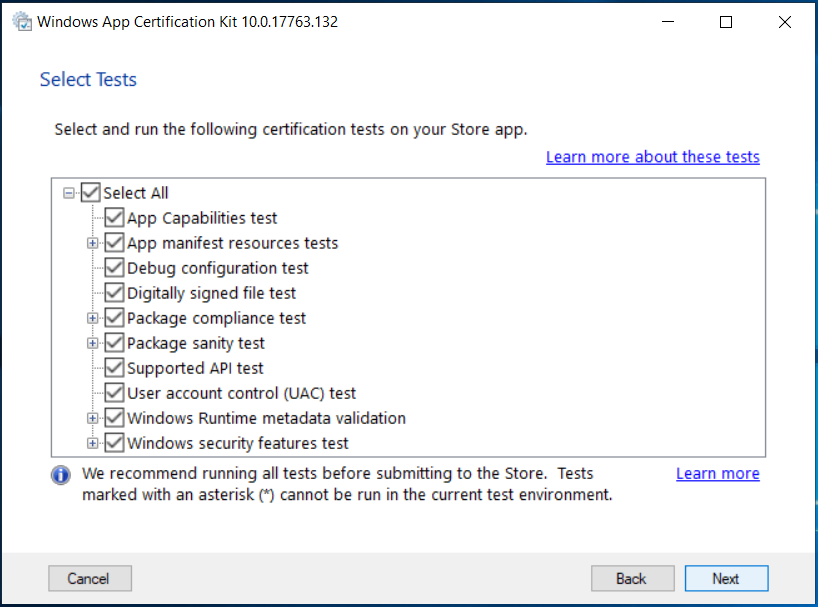This screenshot has width=818, height=607.
Task: Toggle Windows security features test checkbox
Action: pyautogui.click(x=114, y=443)
